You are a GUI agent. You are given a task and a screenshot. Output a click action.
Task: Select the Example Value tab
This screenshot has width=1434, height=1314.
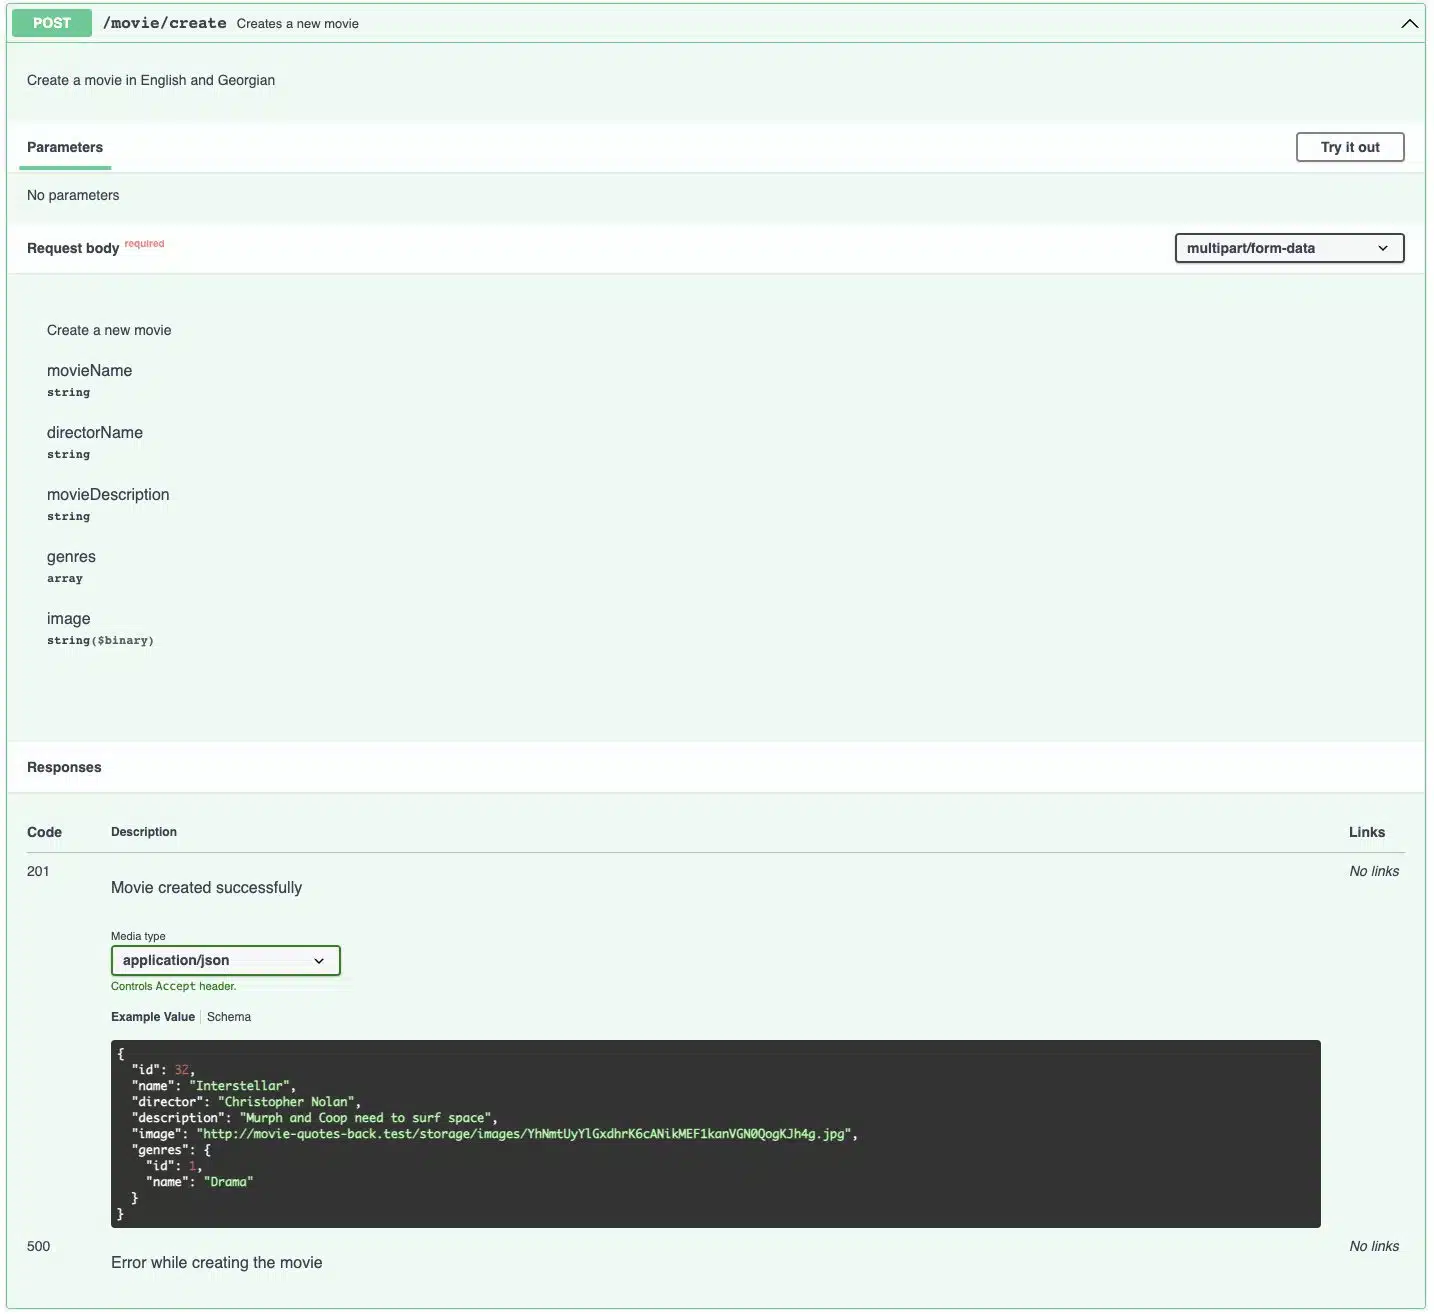pos(152,1016)
